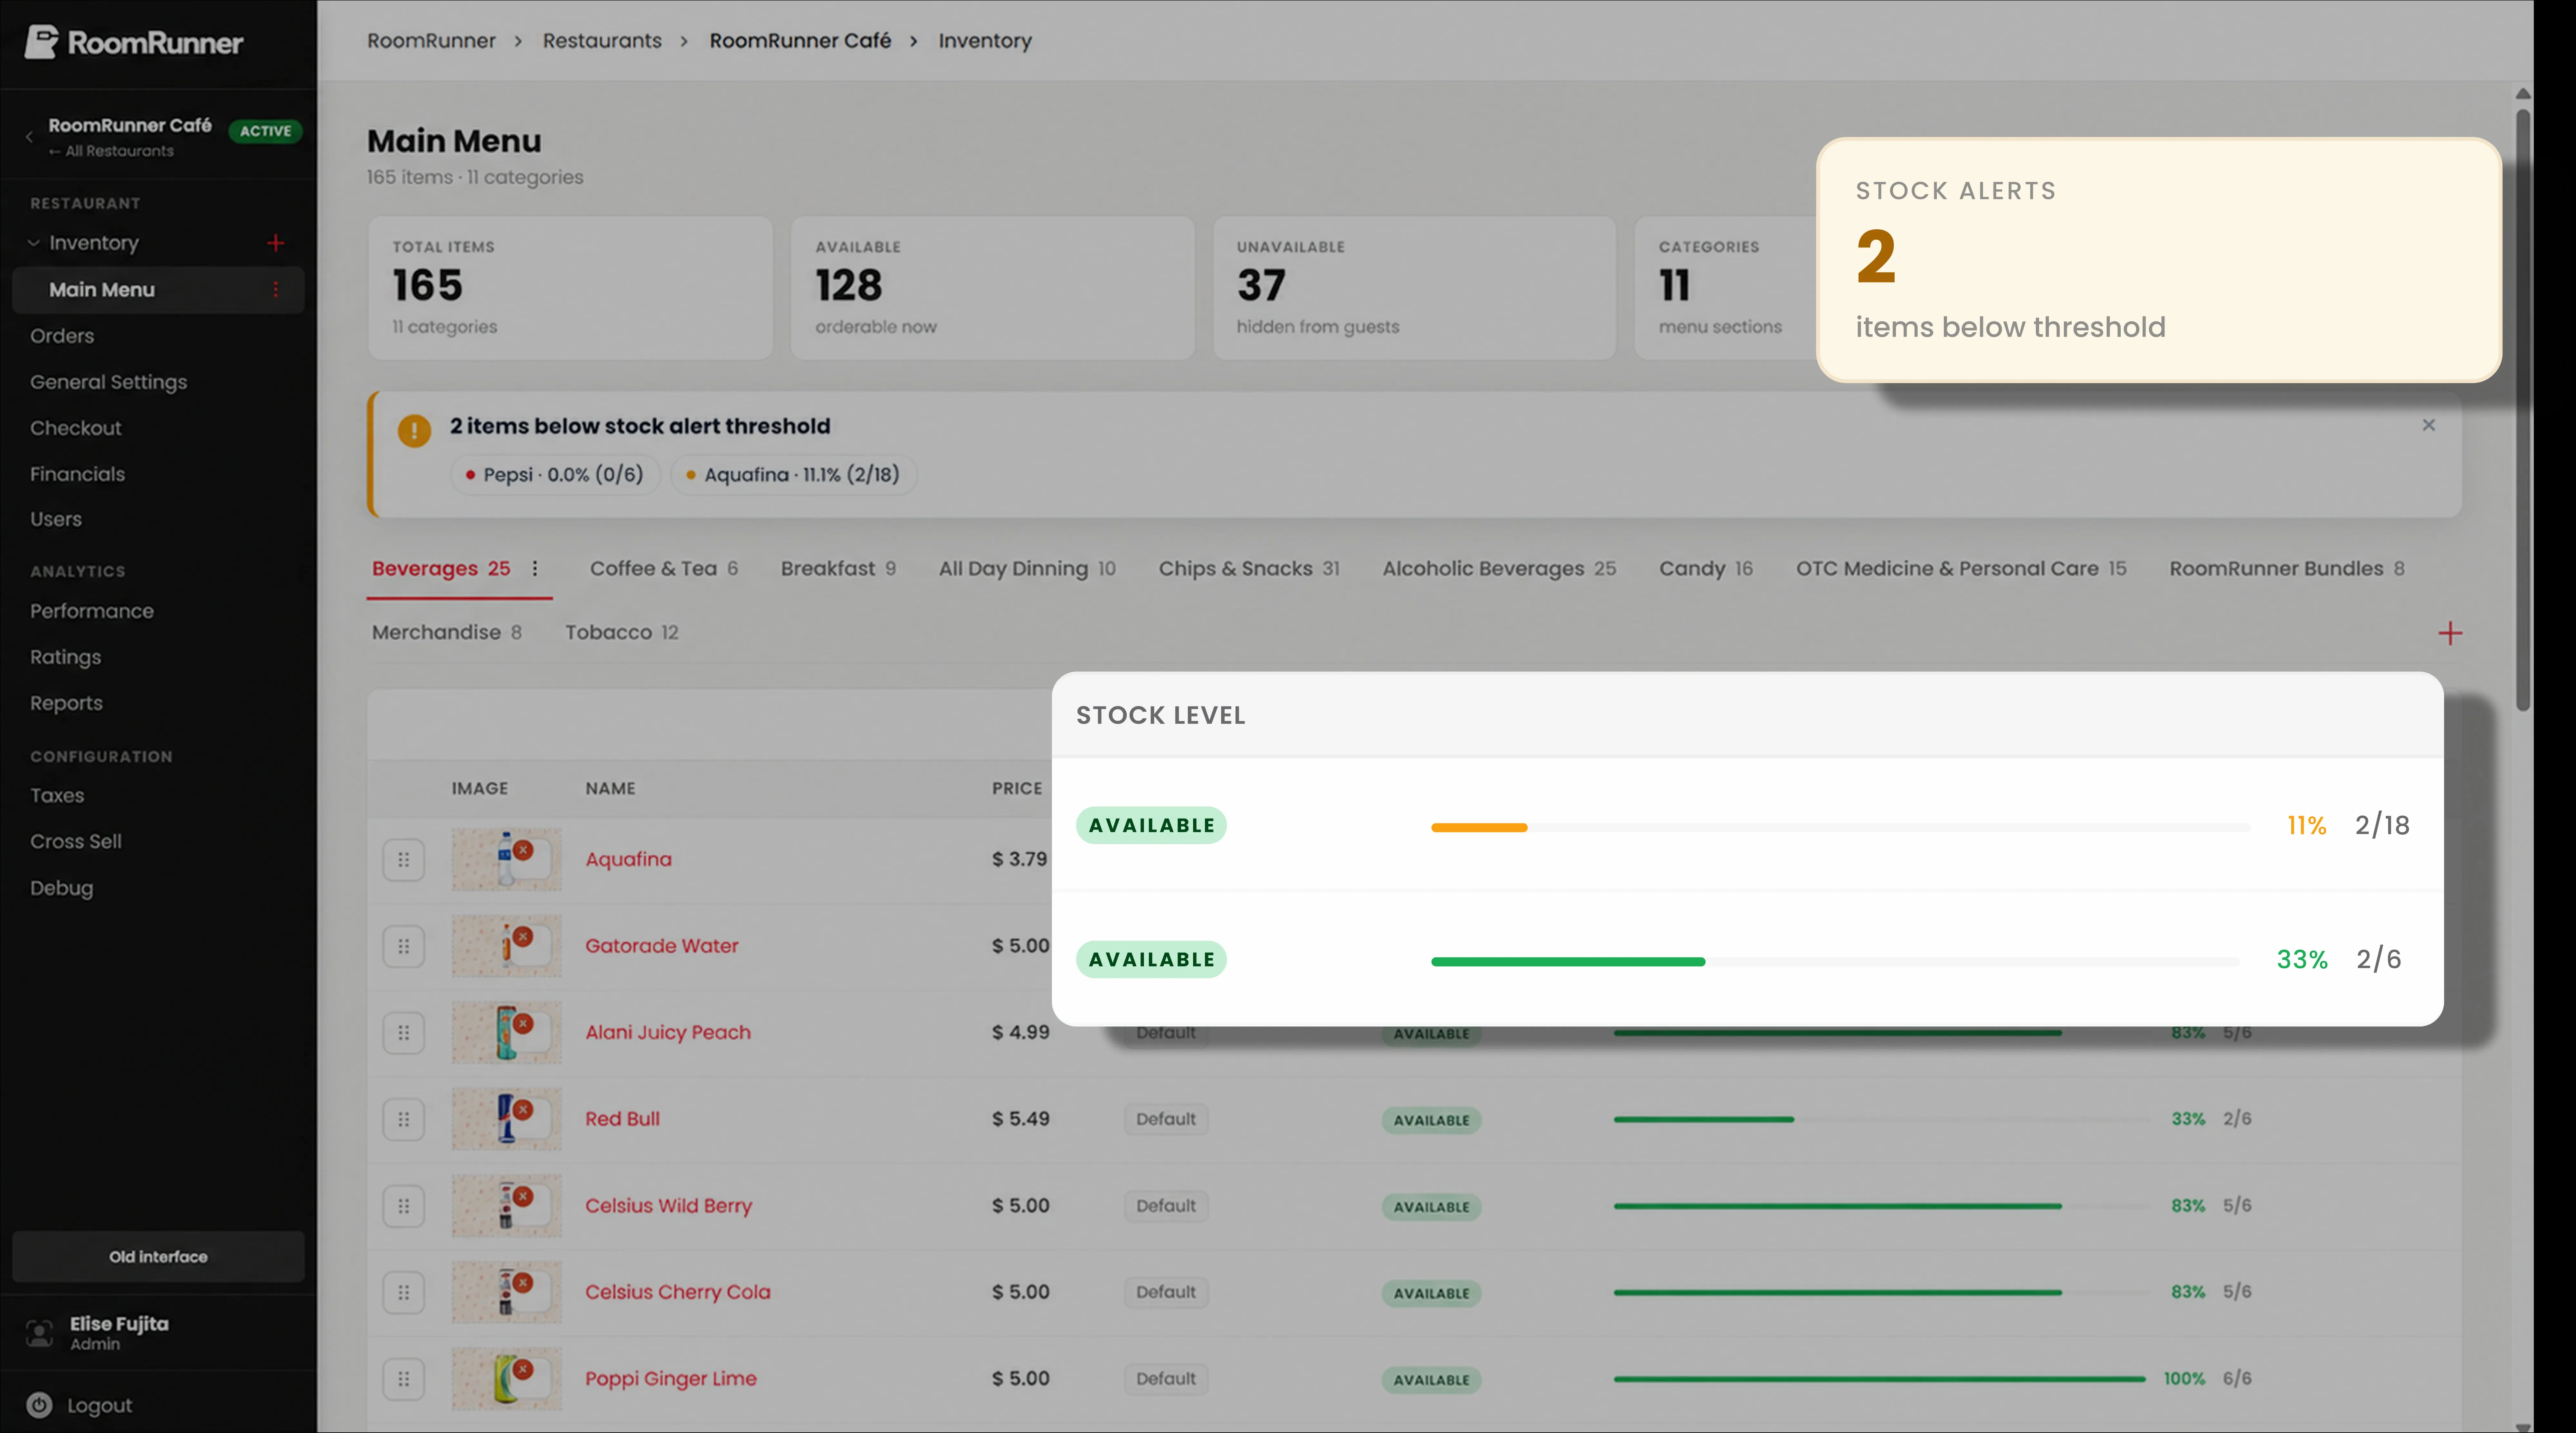Open Celsius Wild Berry Default dropdown
The height and width of the screenshot is (1433, 2576).
pos(1166,1206)
